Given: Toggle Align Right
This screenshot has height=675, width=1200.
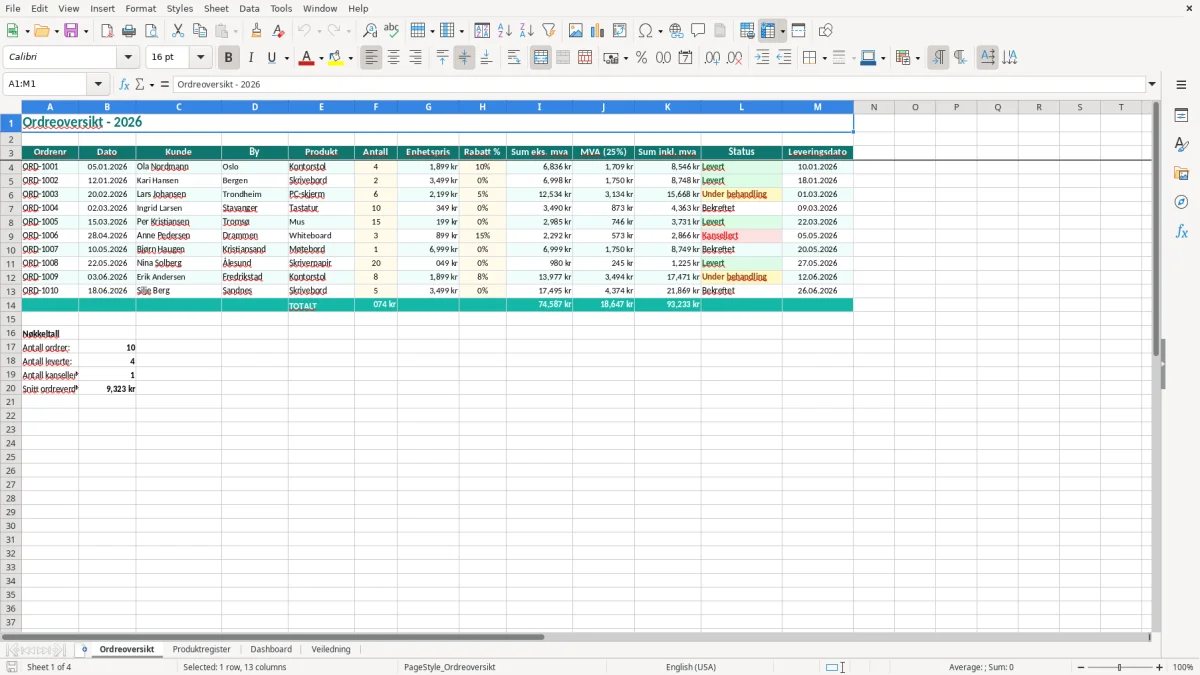Looking at the screenshot, I should pyautogui.click(x=416, y=58).
